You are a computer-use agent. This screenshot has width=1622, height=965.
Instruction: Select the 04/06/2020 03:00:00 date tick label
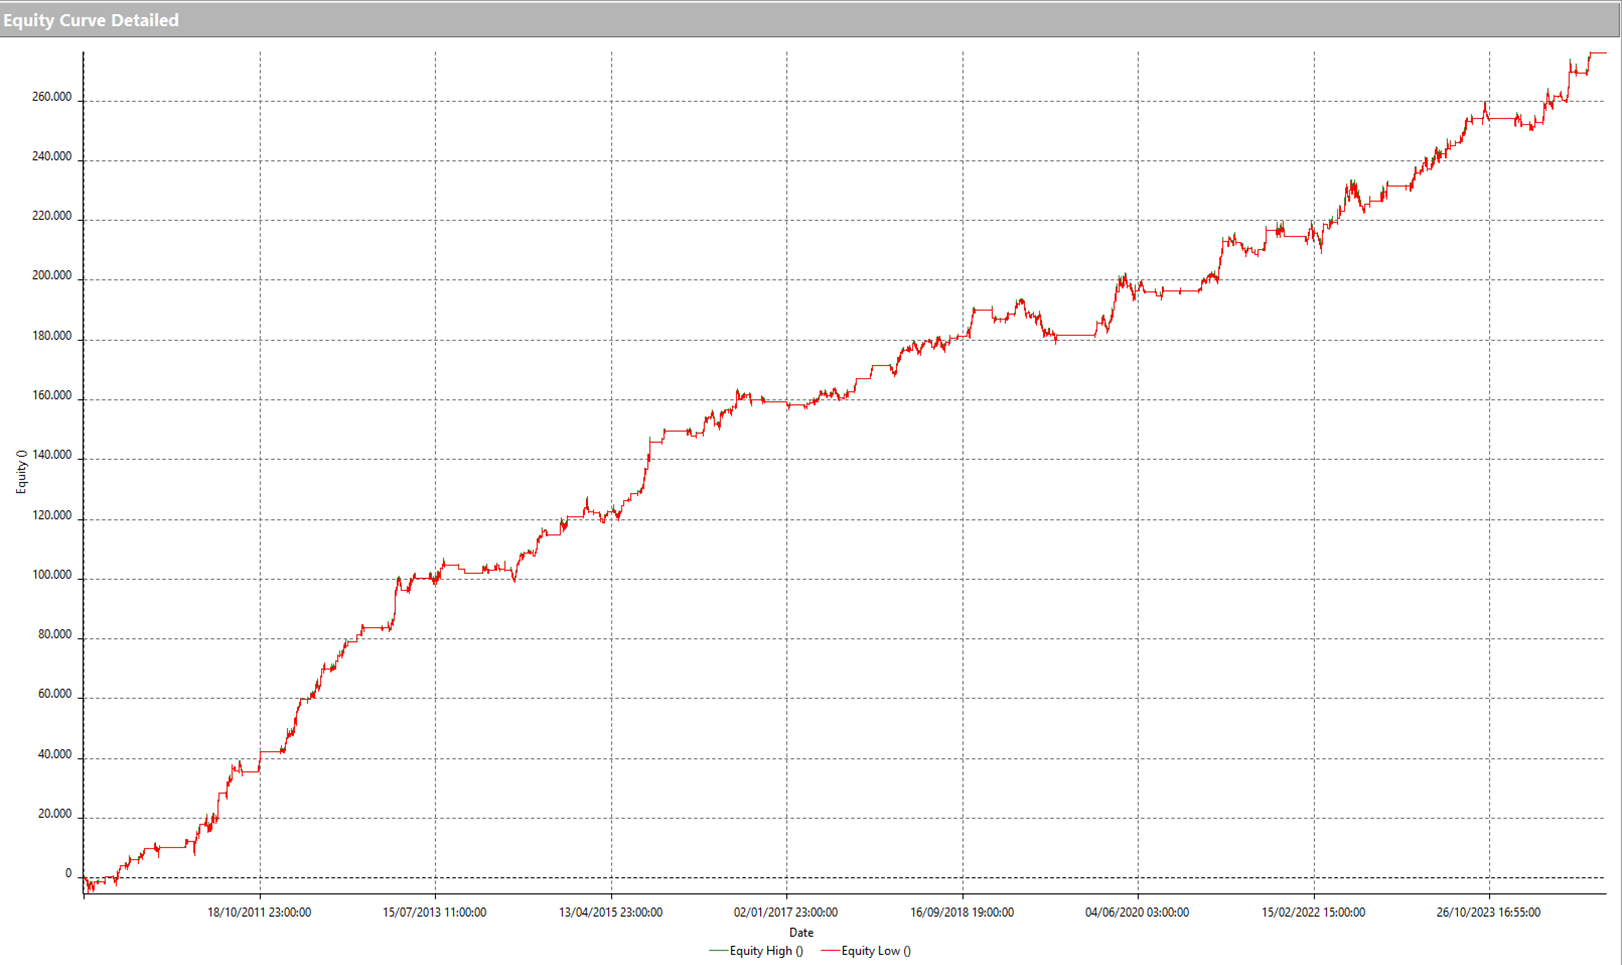1138,912
